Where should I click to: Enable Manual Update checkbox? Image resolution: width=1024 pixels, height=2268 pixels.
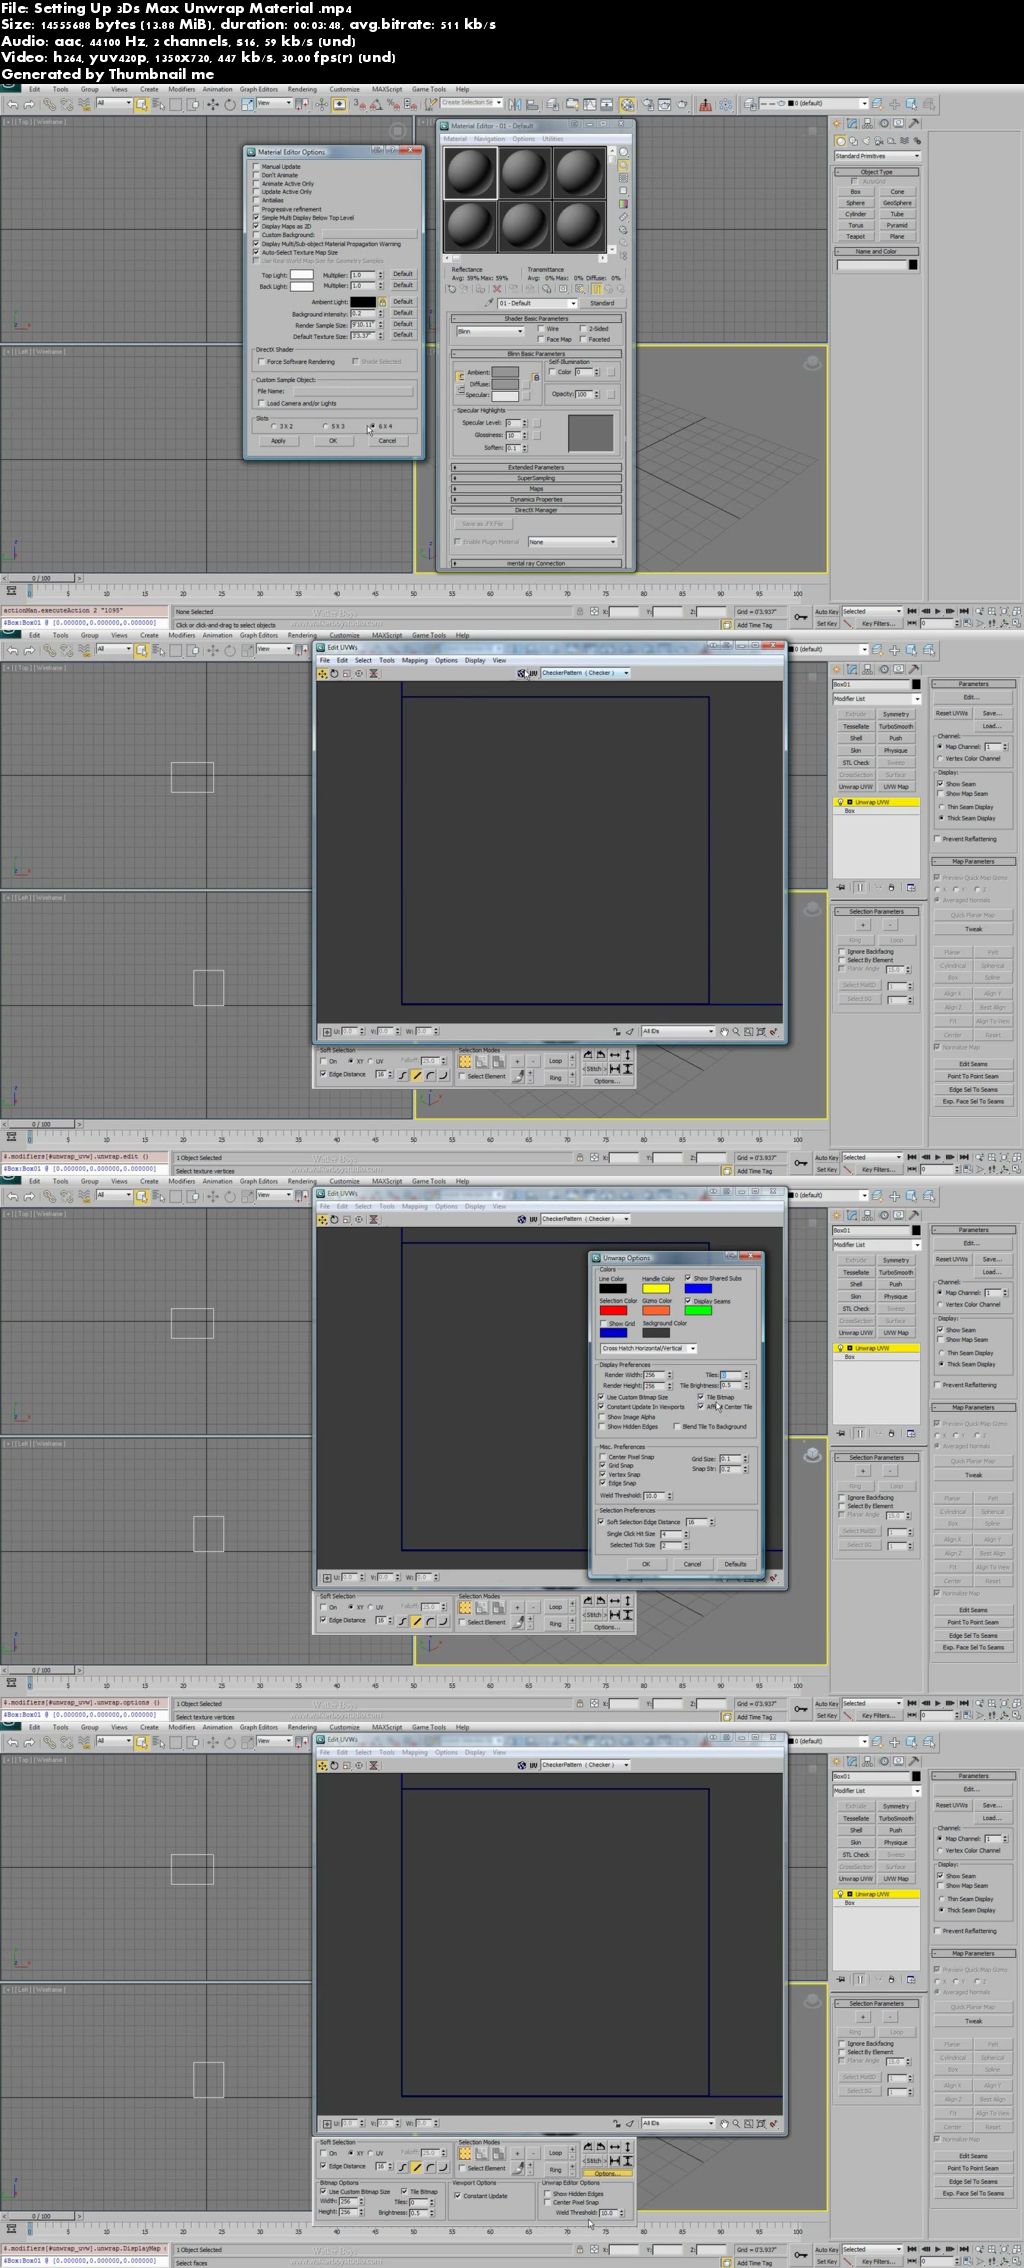[x=256, y=167]
